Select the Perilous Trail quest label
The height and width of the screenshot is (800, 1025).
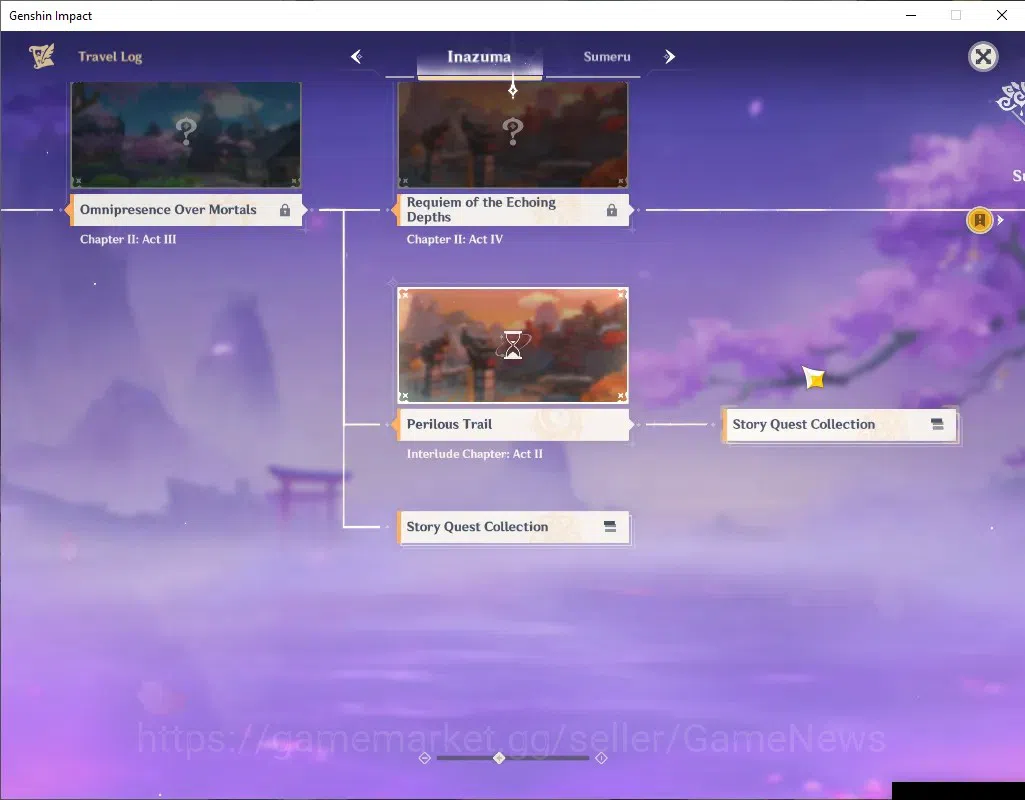coord(513,424)
